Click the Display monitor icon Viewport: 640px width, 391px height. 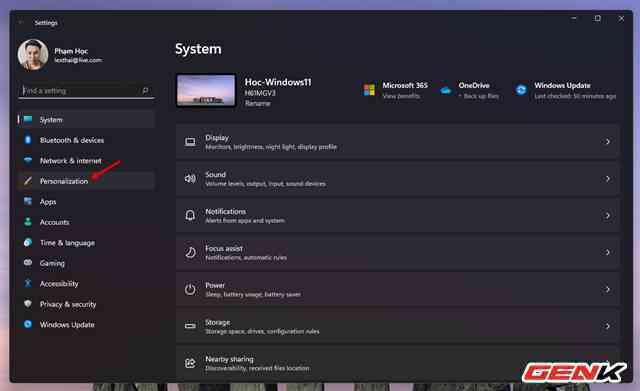tap(190, 142)
